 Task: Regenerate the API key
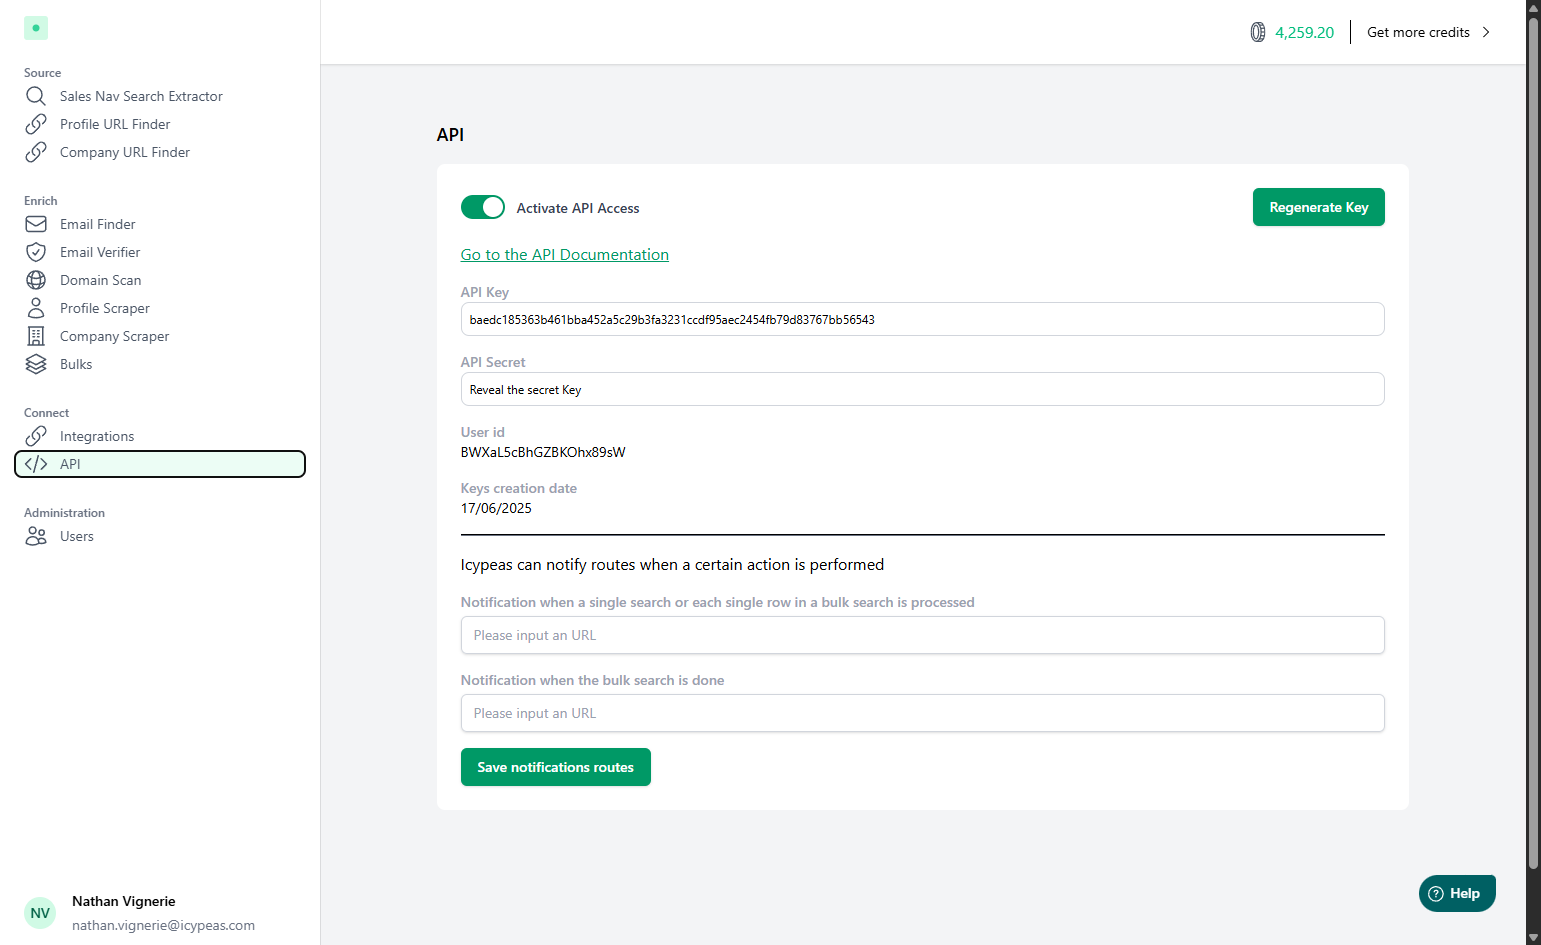coord(1318,207)
